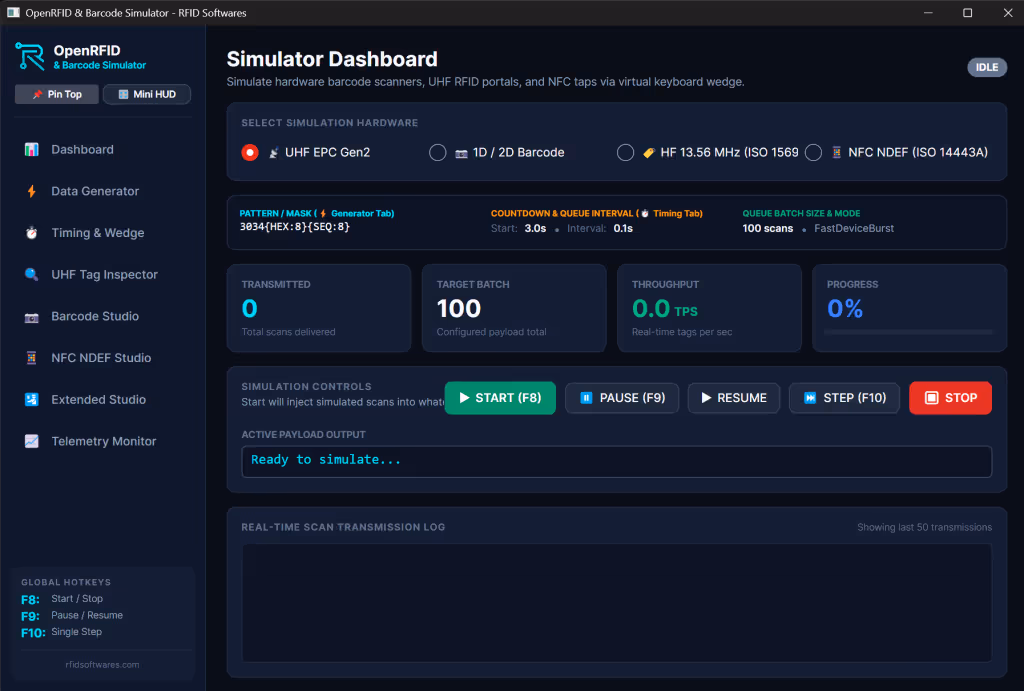
Task: Select the NFC NDEF (ISO 14443A) radio button
Action: [x=813, y=153]
